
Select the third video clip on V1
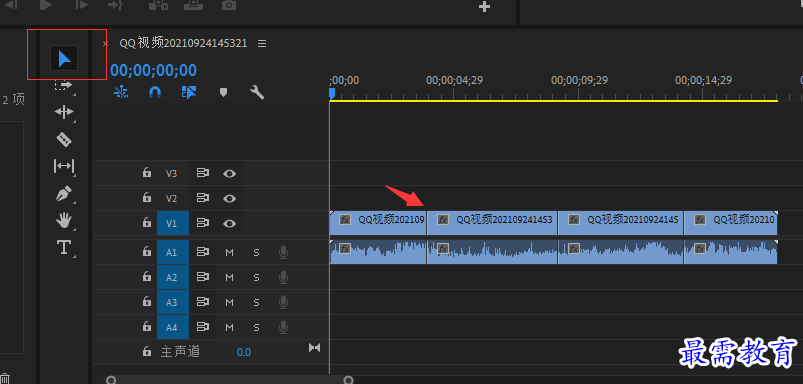[621, 223]
